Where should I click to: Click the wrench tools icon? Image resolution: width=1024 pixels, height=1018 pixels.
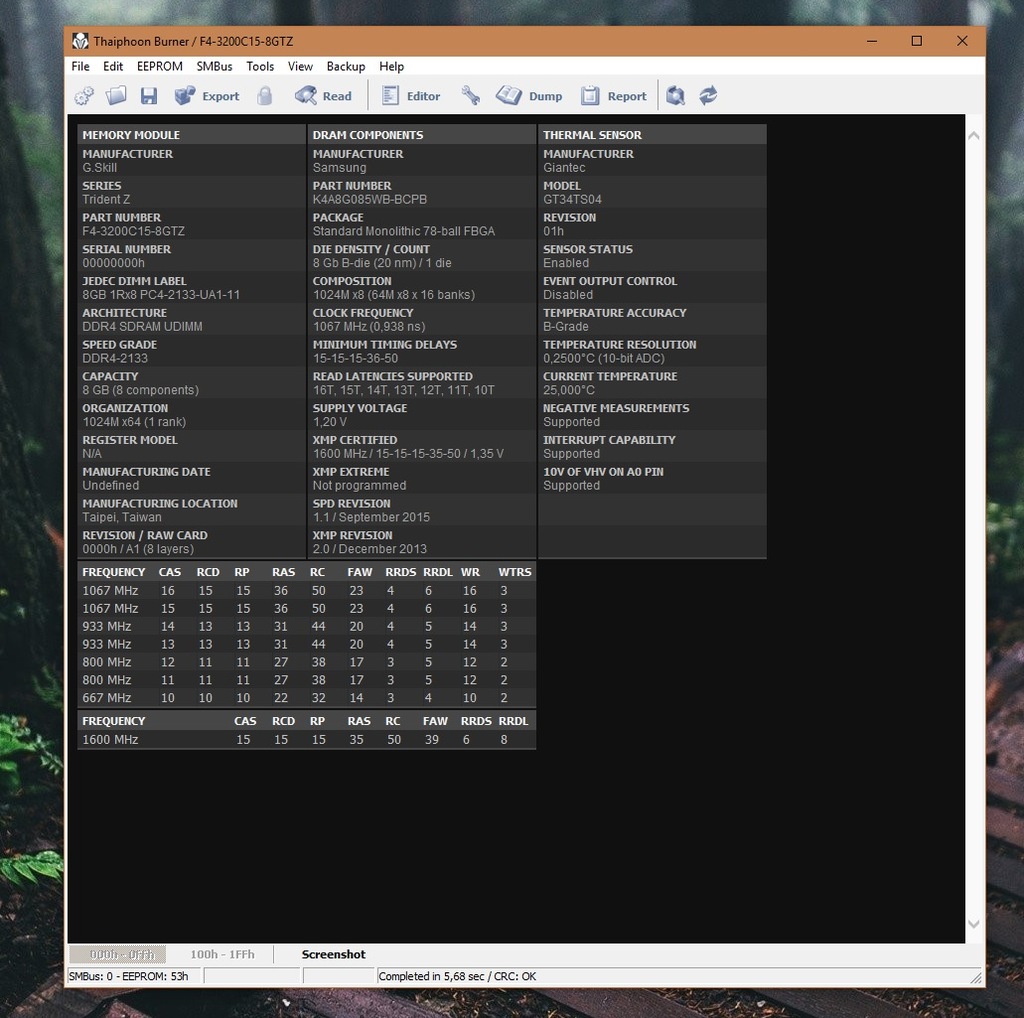pyautogui.click(x=470, y=96)
